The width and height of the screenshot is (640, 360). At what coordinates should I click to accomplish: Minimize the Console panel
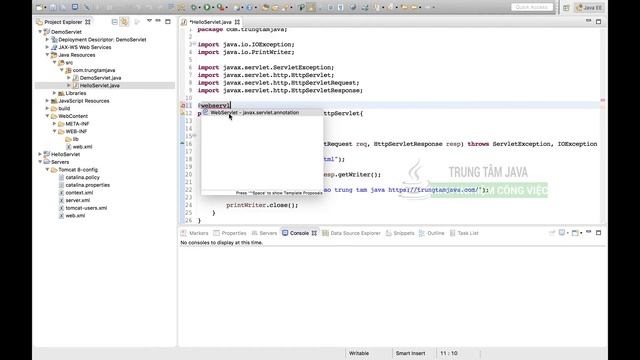coord(589,232)
